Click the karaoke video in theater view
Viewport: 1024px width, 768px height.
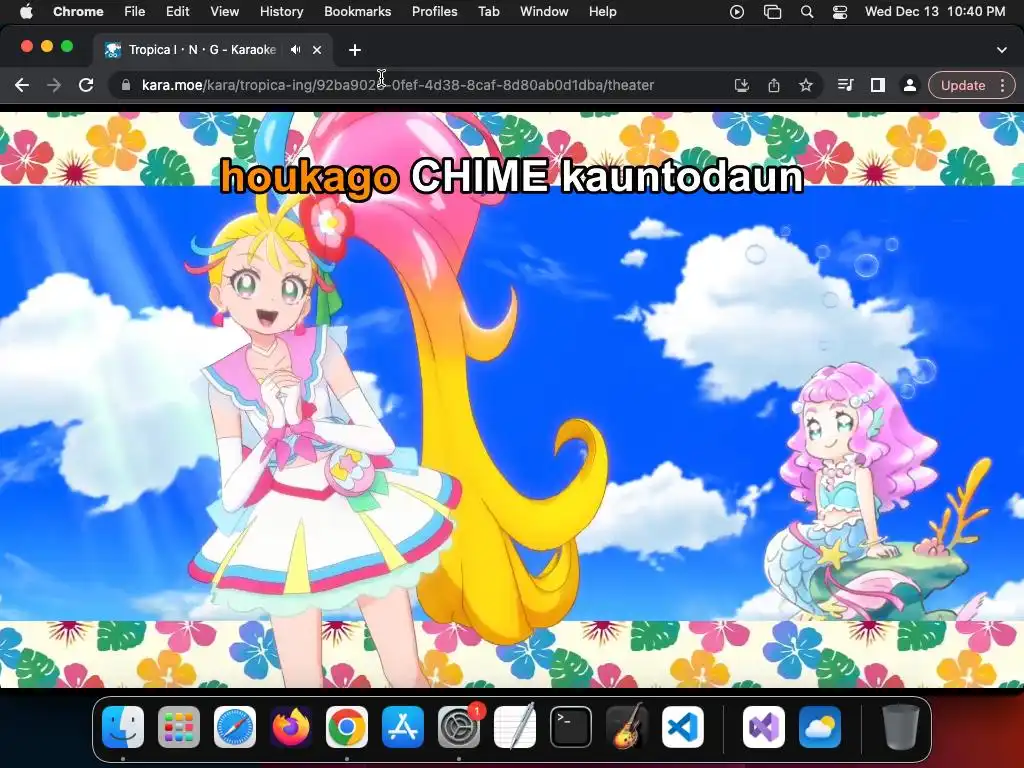coord(512,400)
